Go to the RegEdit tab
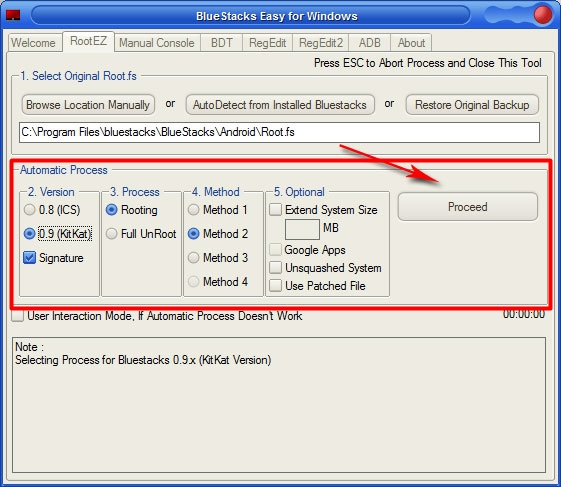Image resolution: width=561 pixels, height=487 pixels. [267, 43]
